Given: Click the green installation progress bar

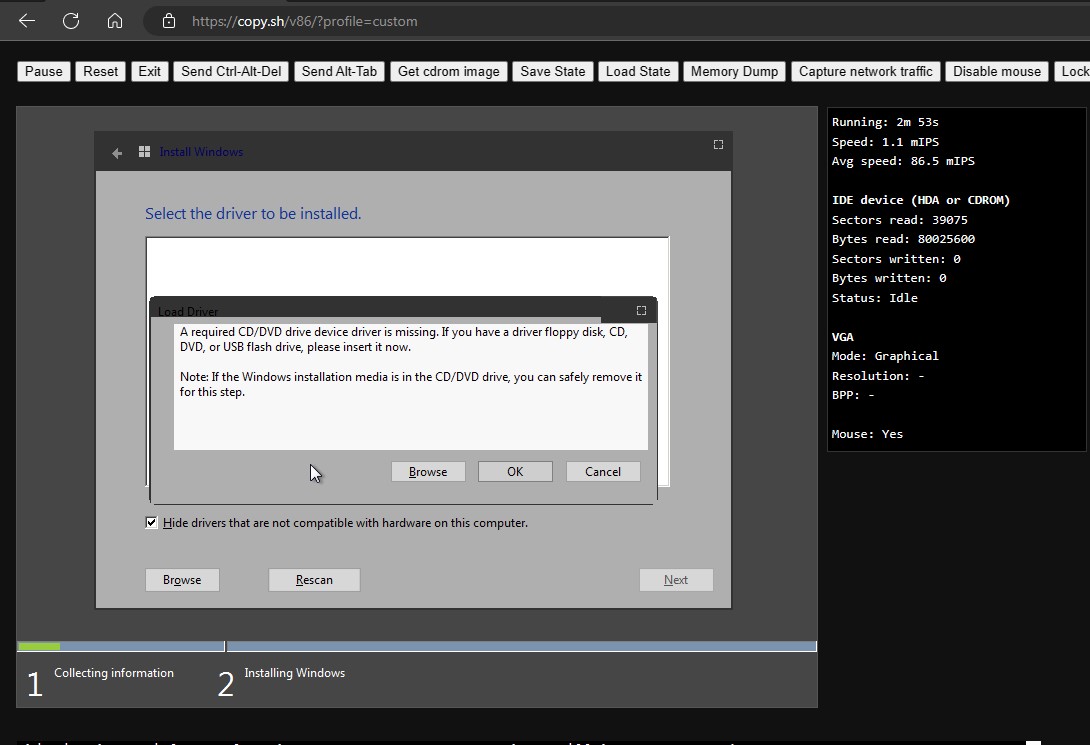Looking at the screenshot, I should [x=38, y=646].
